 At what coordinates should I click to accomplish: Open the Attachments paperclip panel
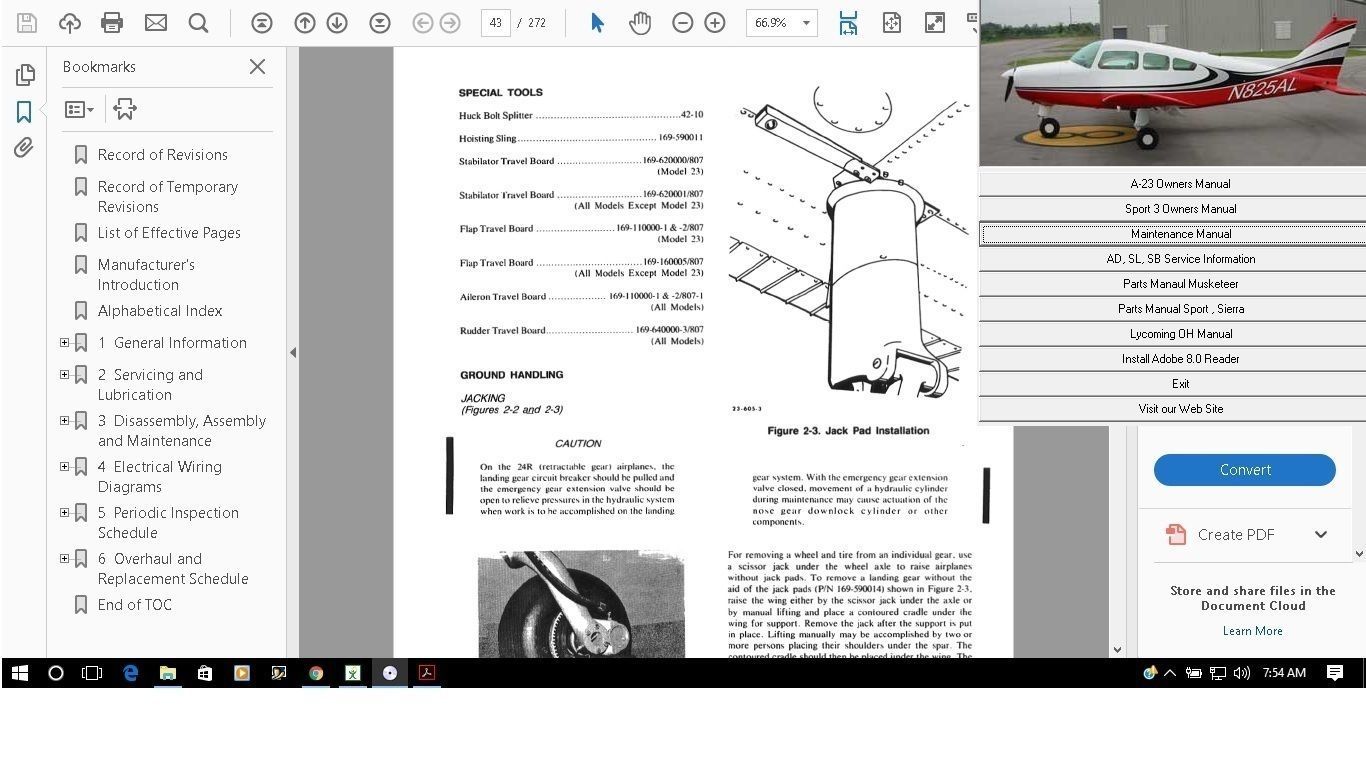tap(24, 148)
